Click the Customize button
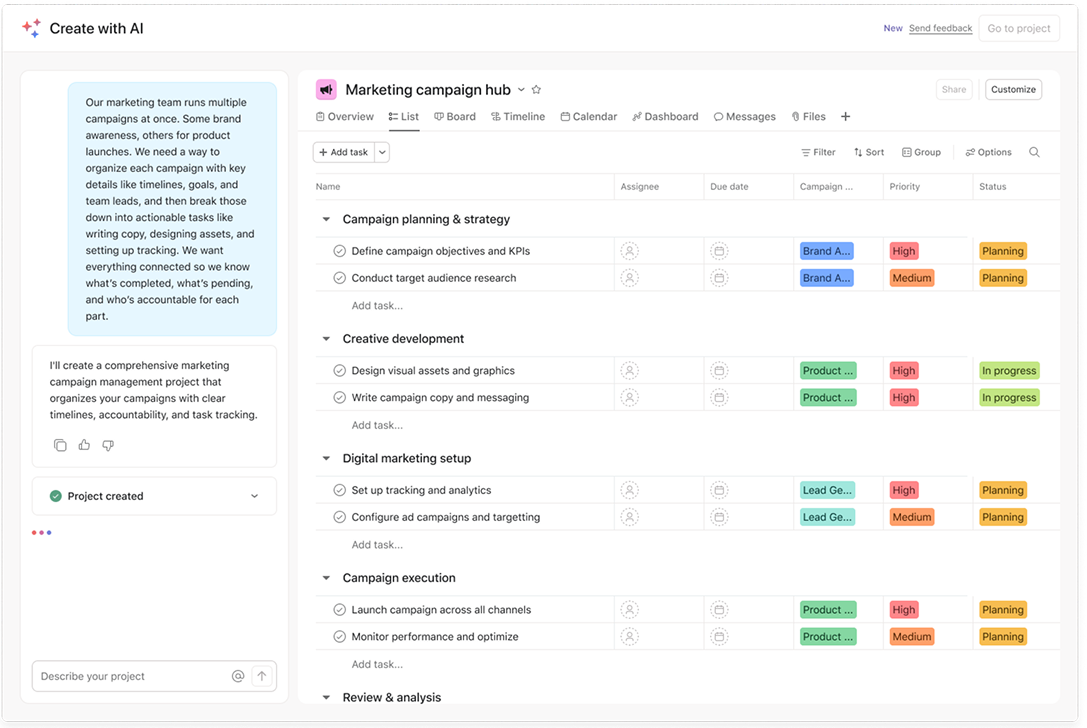 pos(1013,90)
